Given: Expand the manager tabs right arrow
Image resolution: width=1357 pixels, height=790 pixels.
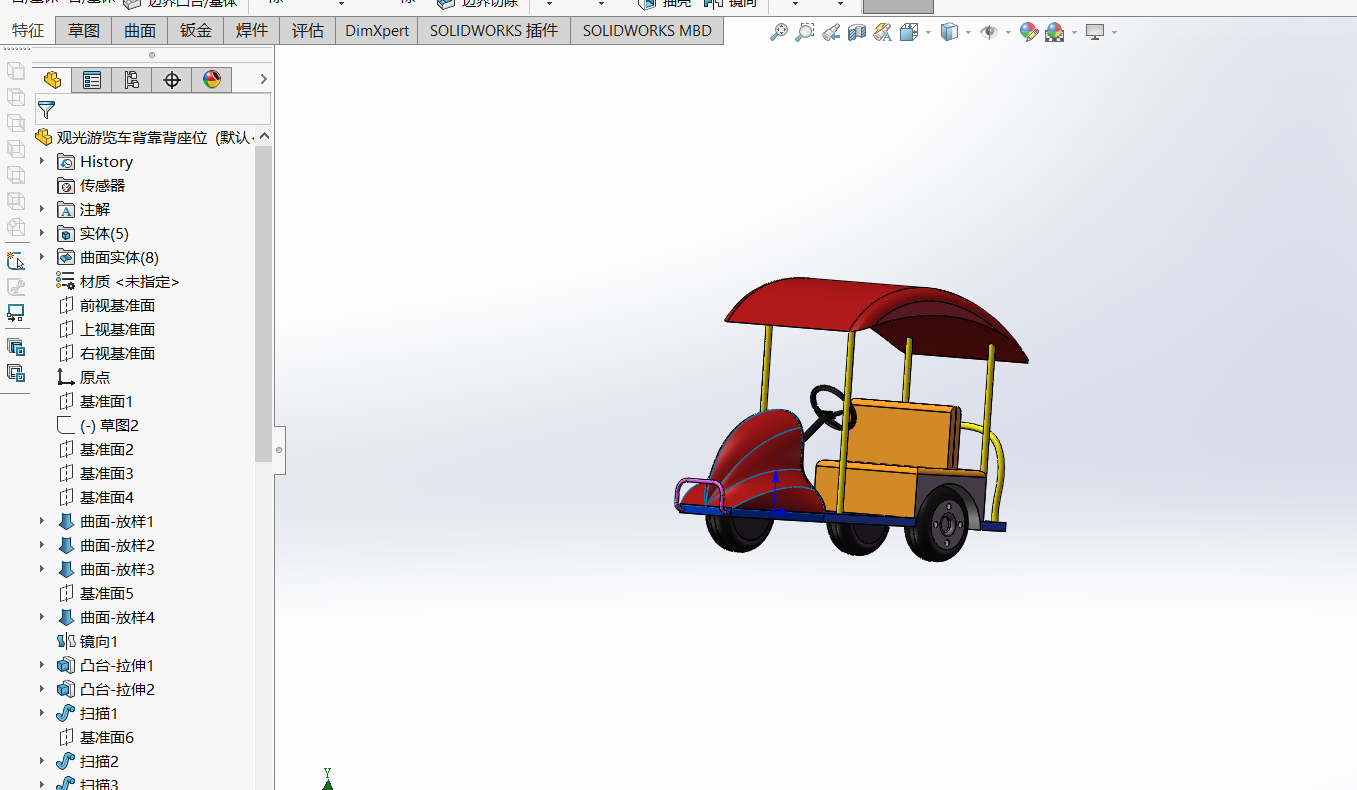Looking at the screenshot, I should click(263, 80).
